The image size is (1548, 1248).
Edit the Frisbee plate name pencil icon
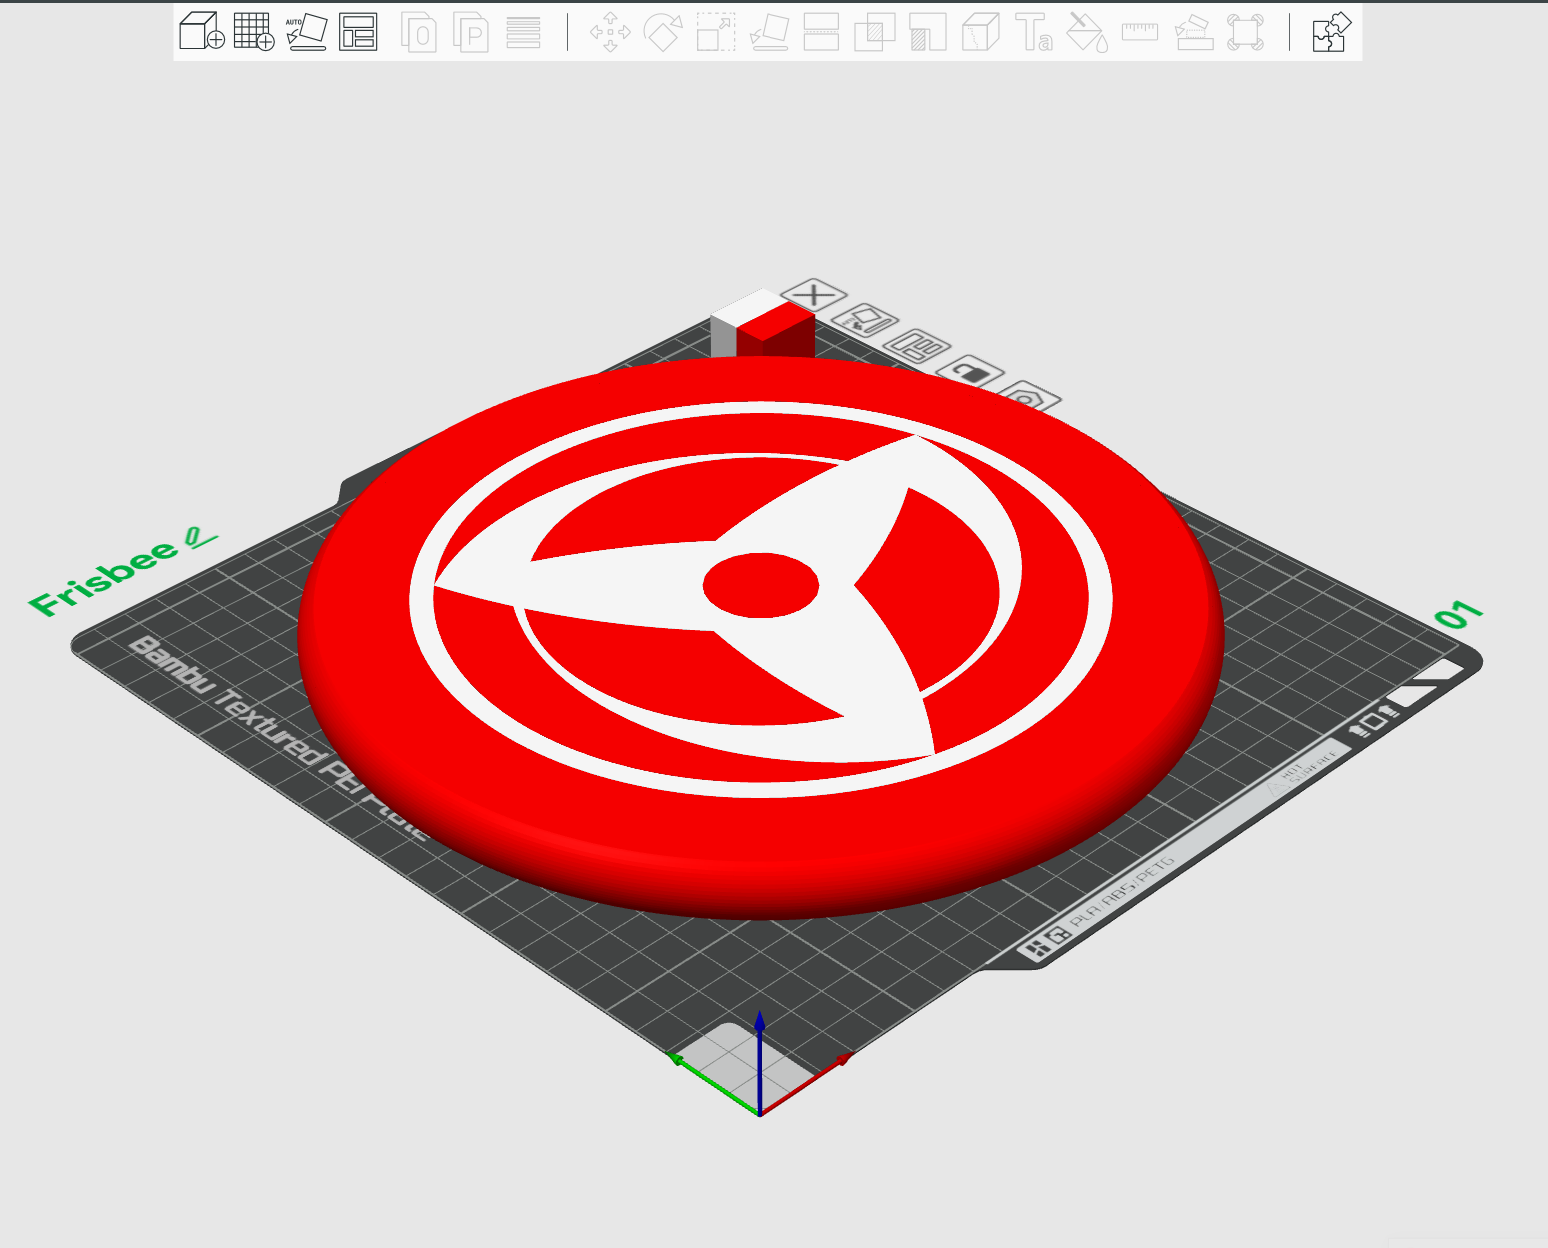pos(200,538)
